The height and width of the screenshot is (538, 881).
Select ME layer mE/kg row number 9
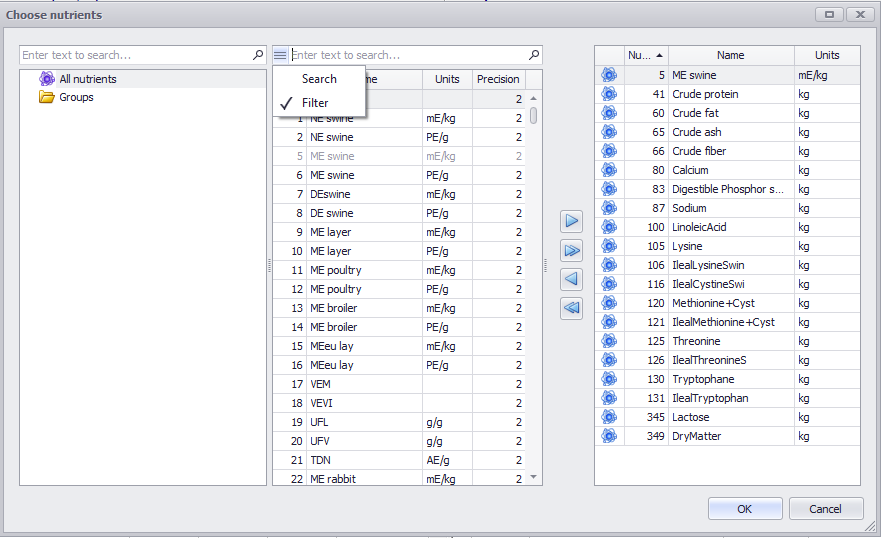(x=399, y=232)
